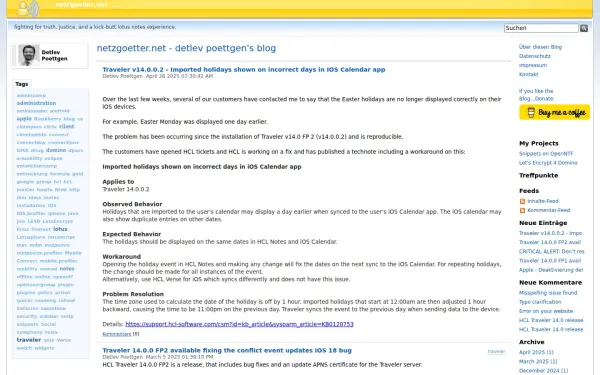Click the 'Treffpunkte' sidebar heading
The width and height of the screenshot is (600, 375).
point(538,176)
